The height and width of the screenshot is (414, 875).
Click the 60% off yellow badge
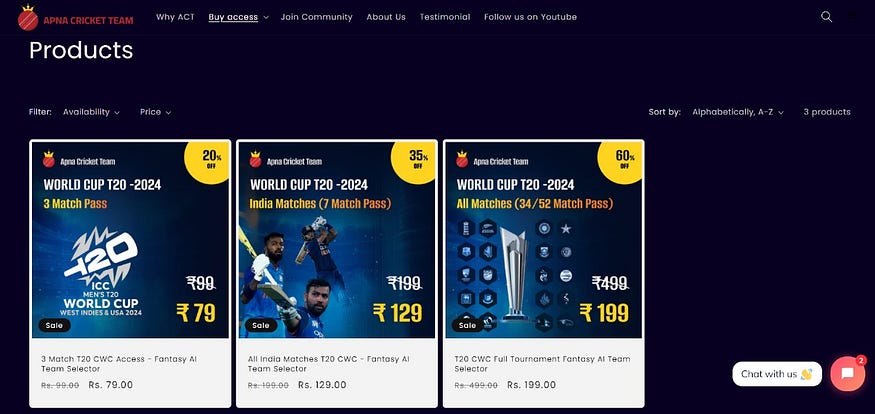coord(621,161)
